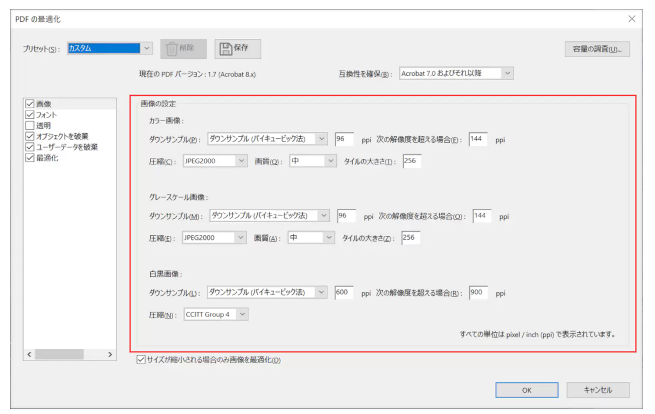Enable the 透明 checkbox

(x=29, y=125)
